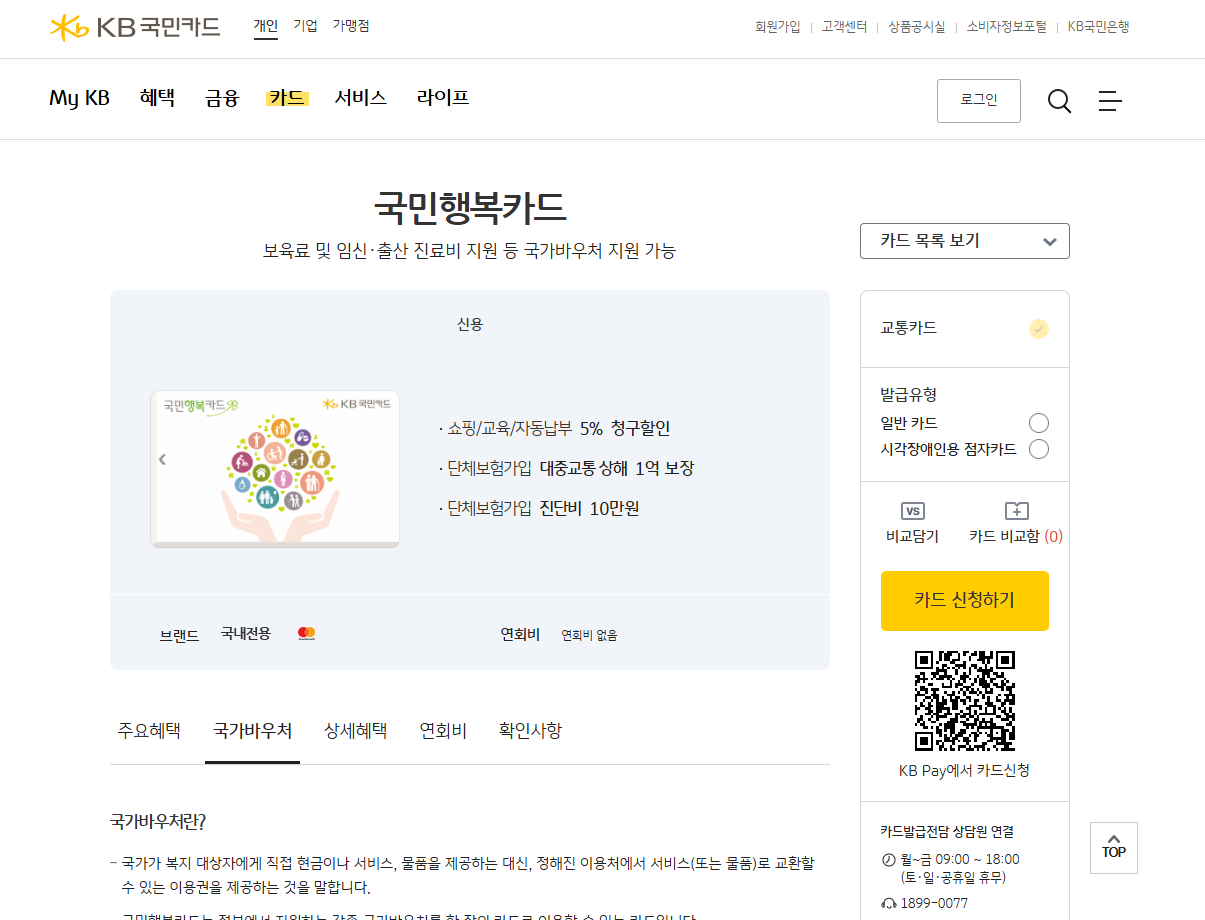The height and width of the screenshot is (920, 1205).
Task: Click the 1899-0077 phone number text
Action: pos(934,903)
